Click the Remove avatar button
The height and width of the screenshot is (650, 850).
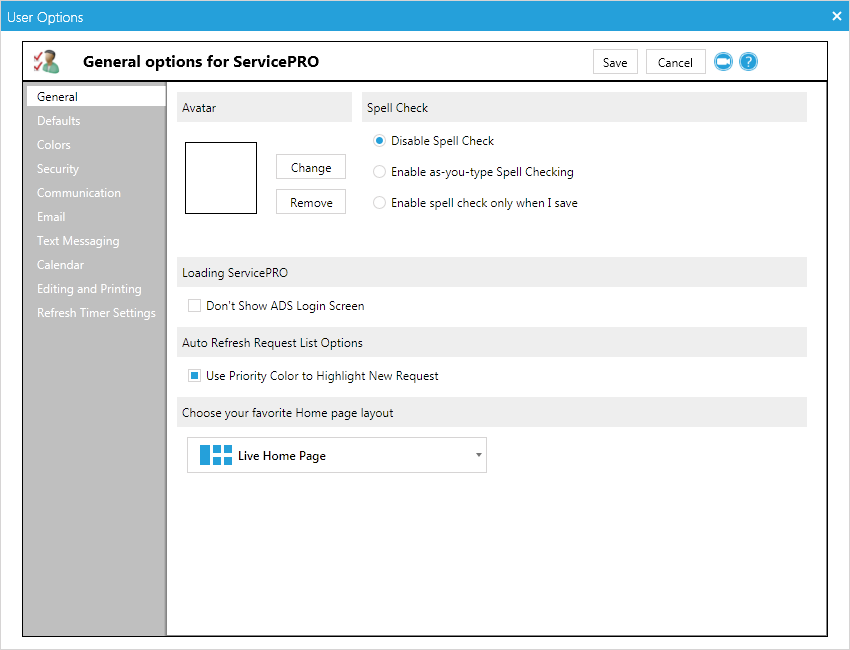[311, 202]
